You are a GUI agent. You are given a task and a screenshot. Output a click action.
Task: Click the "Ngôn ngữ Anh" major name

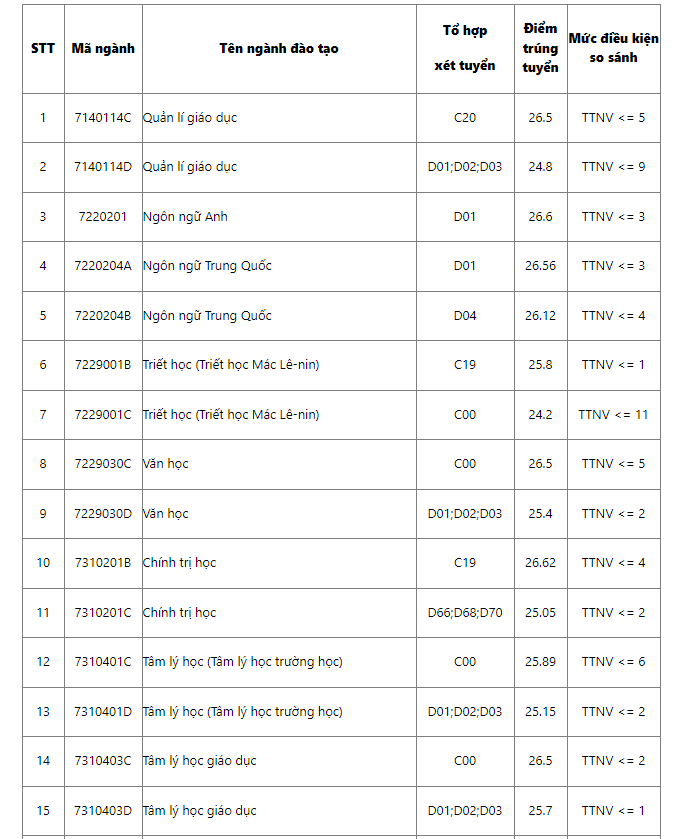tap(185, 217)
